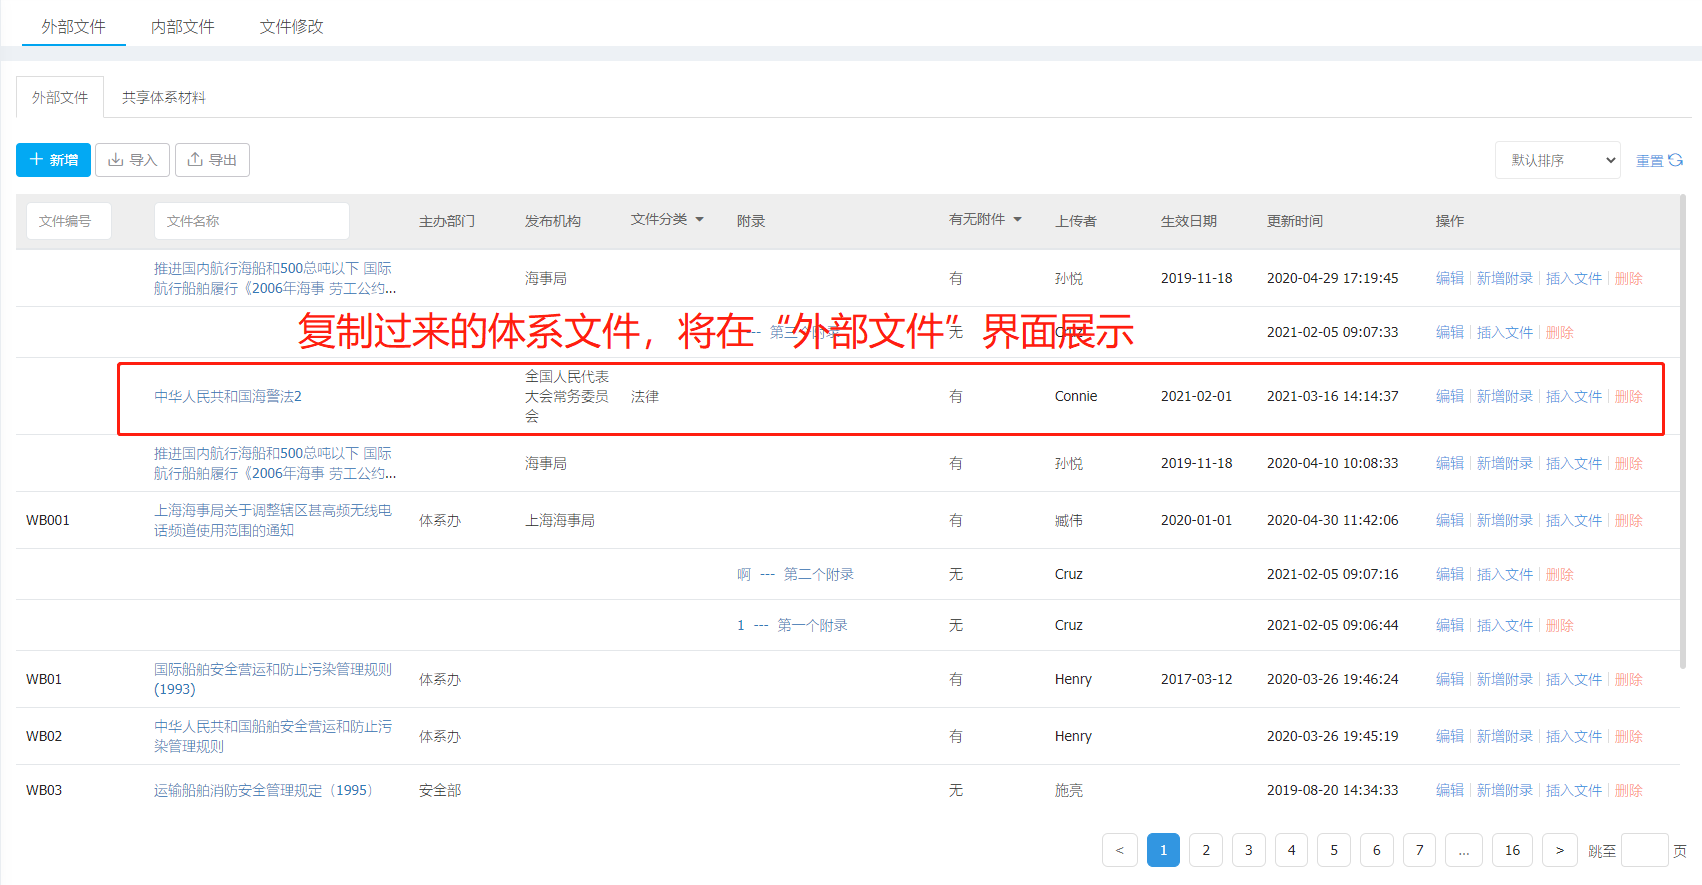Click 删除 for 第一个附录 row
The image size is (1702, 885).
click(1560, 625)
